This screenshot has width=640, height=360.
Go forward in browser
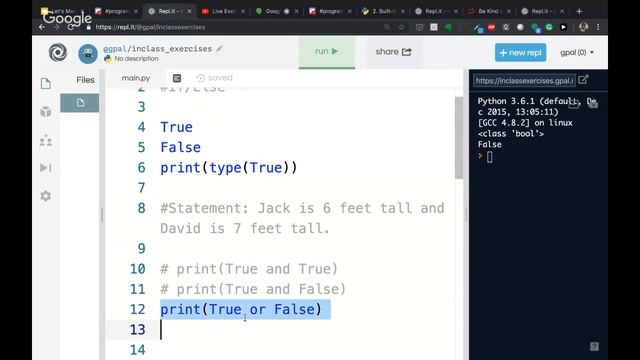[56, 27]
